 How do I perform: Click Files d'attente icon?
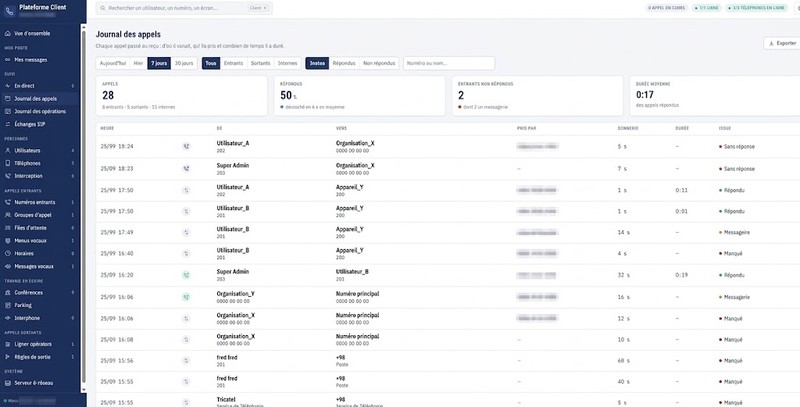pos(8,228)
